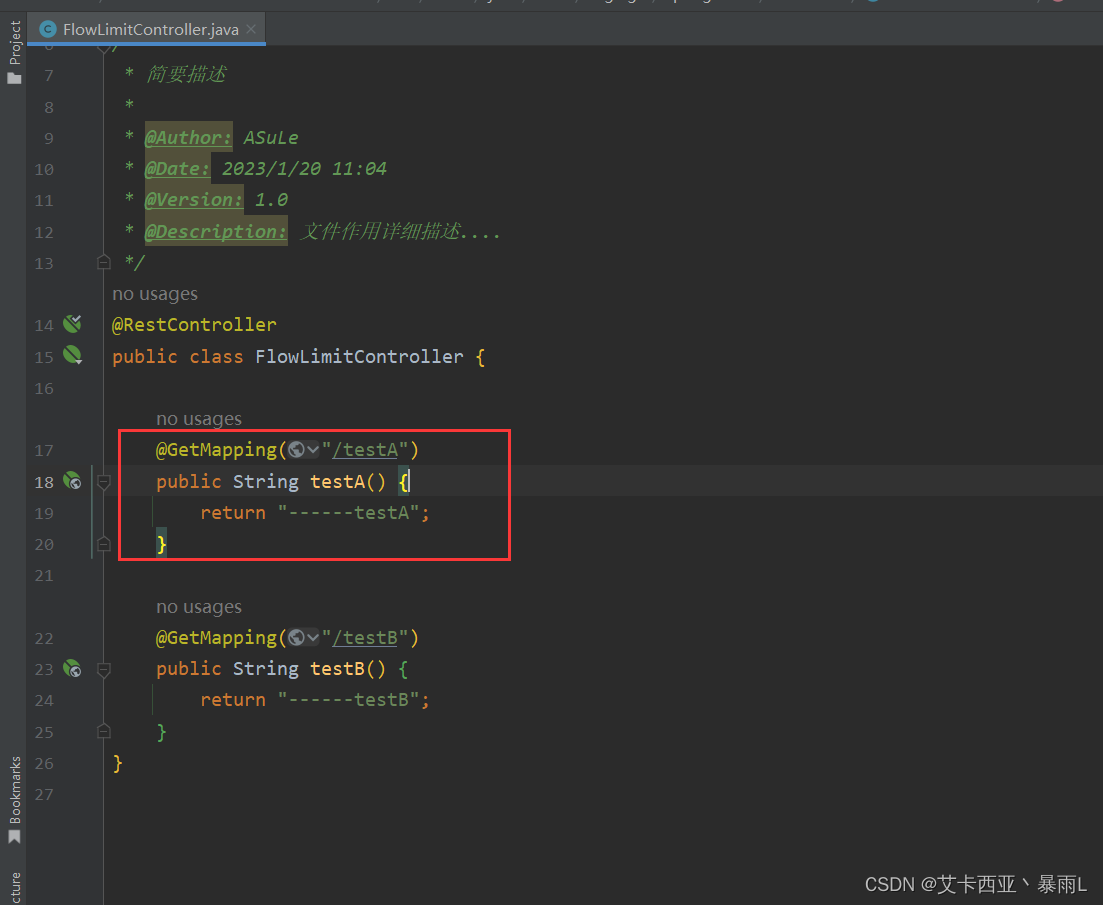
Task: Click line number 21 in gutter
Action: [x=44, y=576]
